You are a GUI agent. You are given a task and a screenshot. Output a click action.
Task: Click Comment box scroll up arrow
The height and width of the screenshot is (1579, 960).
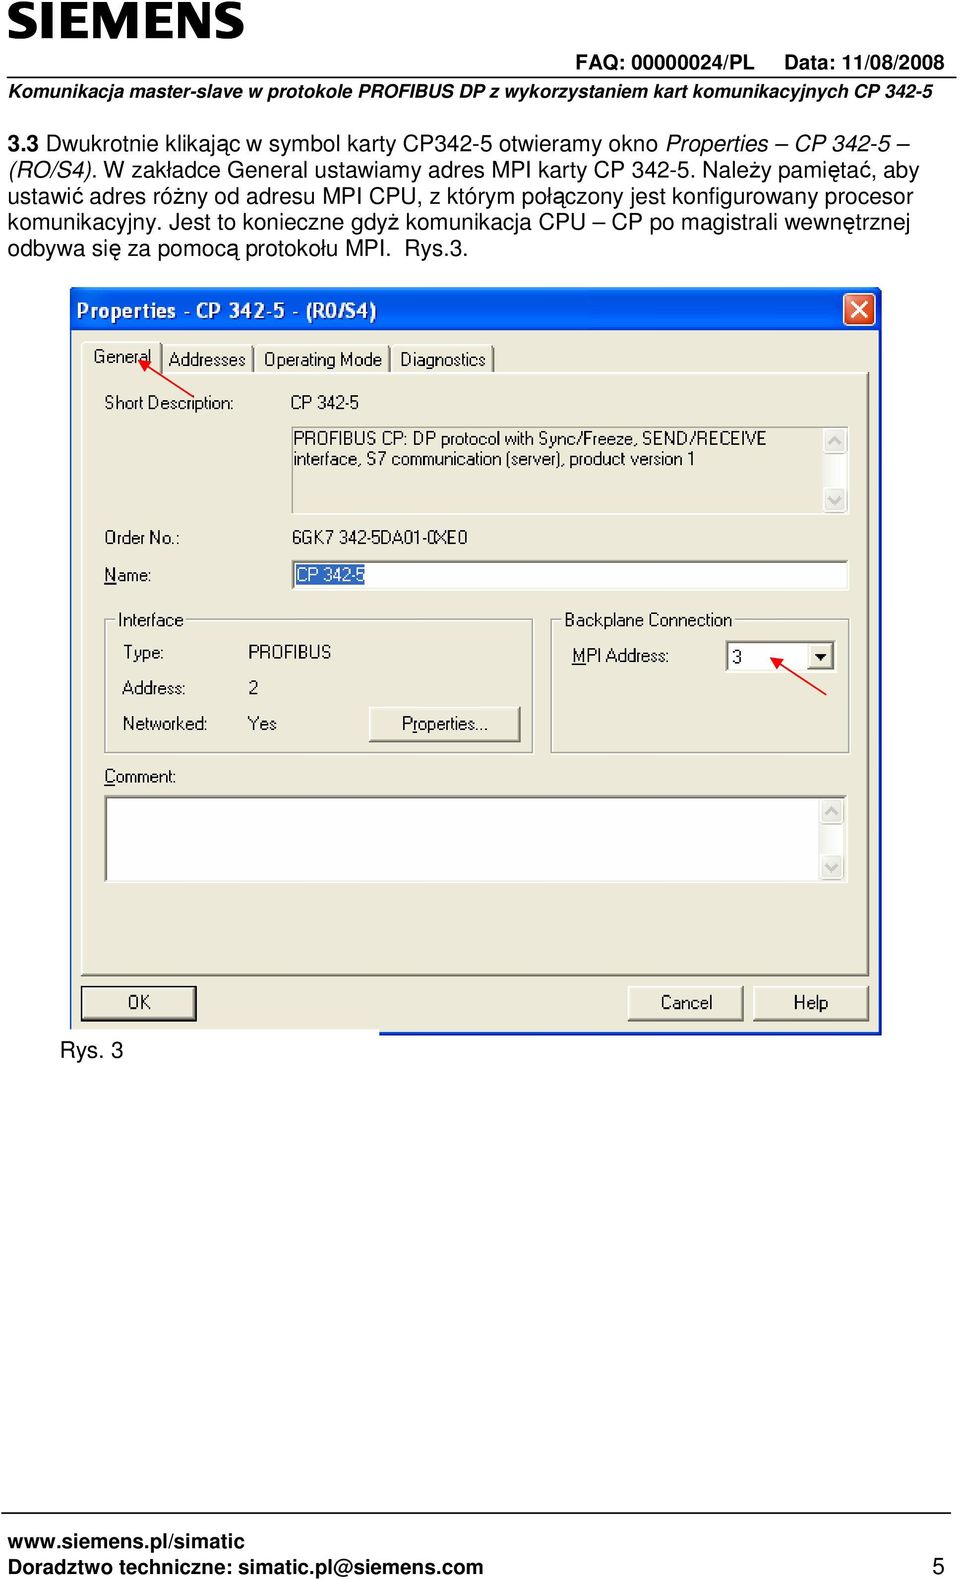(831, 811)
